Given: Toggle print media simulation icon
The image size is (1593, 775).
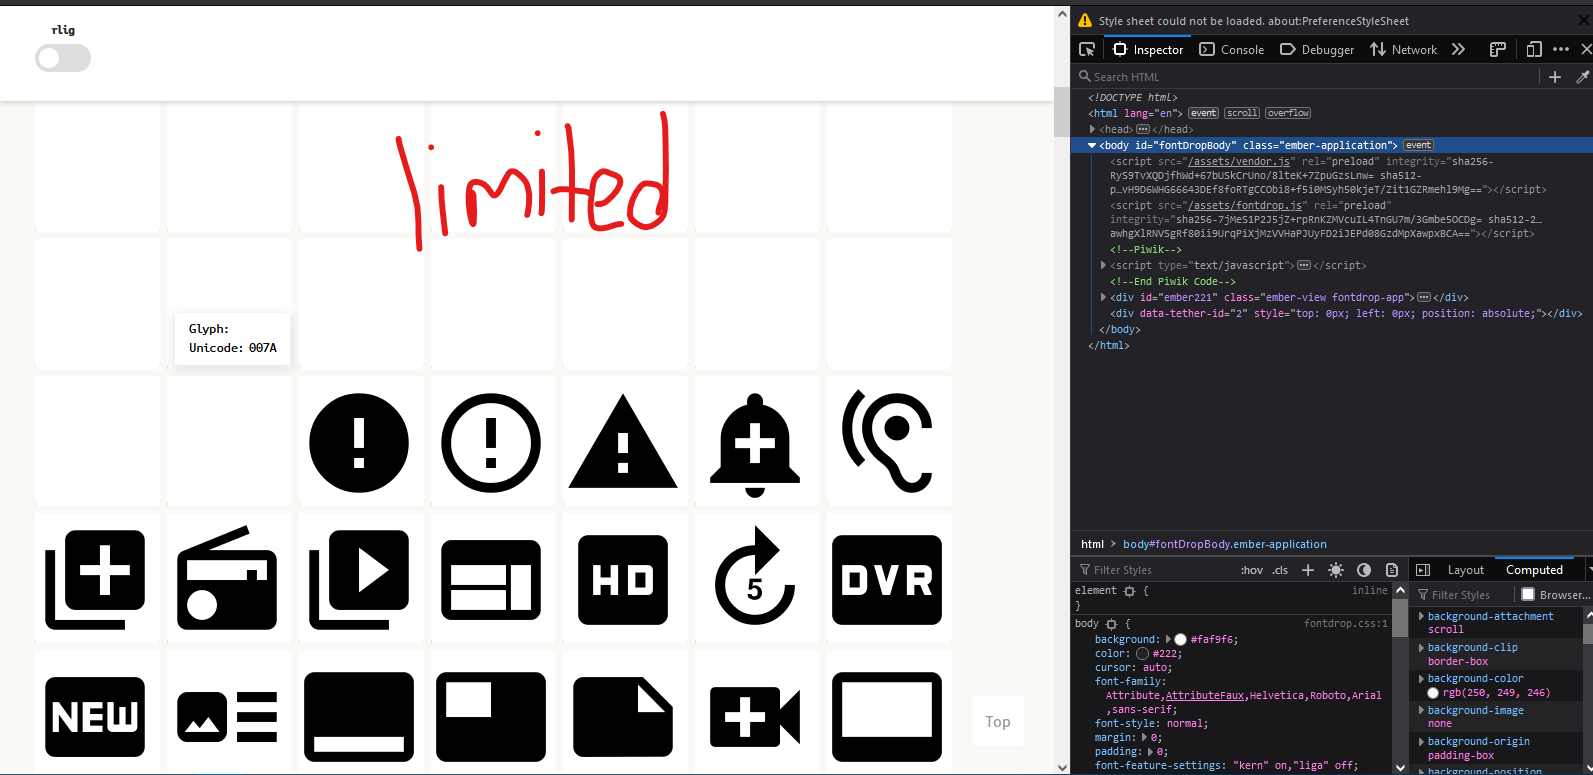Looking at the screenshot, I should (1392, 570).
